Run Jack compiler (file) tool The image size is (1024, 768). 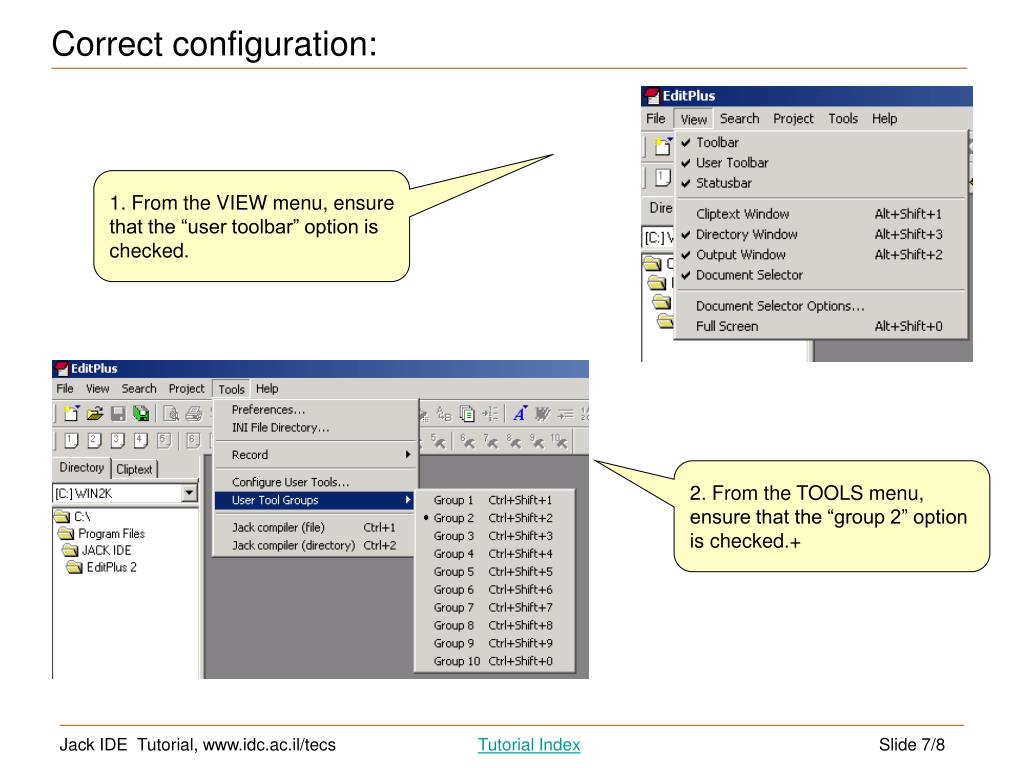coord(315,527)
